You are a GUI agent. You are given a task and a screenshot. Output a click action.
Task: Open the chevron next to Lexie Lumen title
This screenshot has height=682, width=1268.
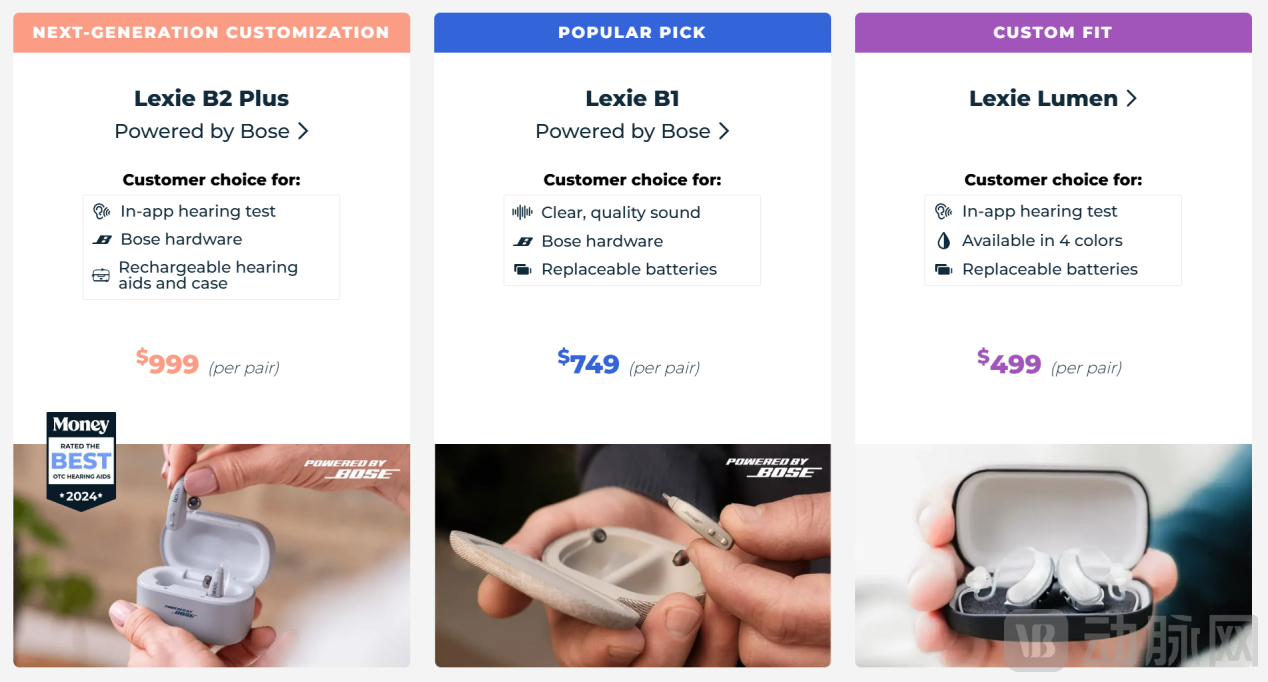(1132, 98)
